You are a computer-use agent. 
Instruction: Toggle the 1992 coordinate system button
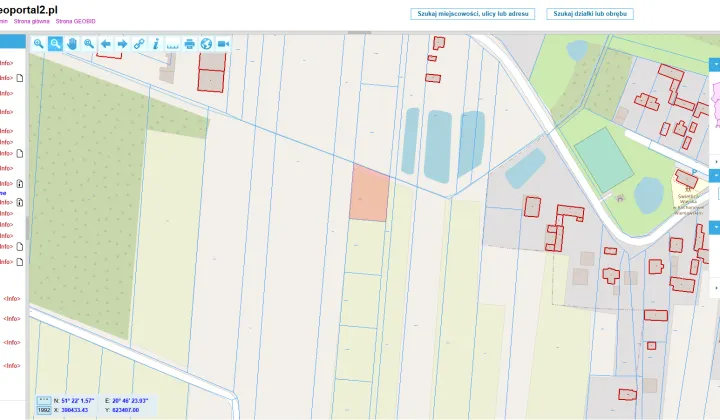[44, 410]
